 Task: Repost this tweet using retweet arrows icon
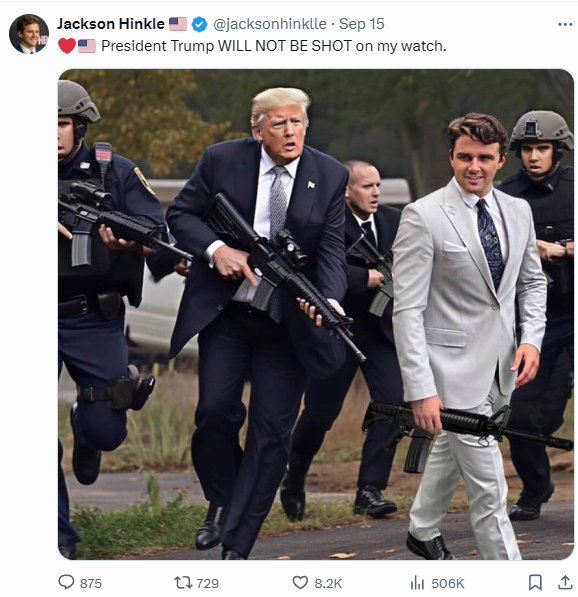point(182,583)
